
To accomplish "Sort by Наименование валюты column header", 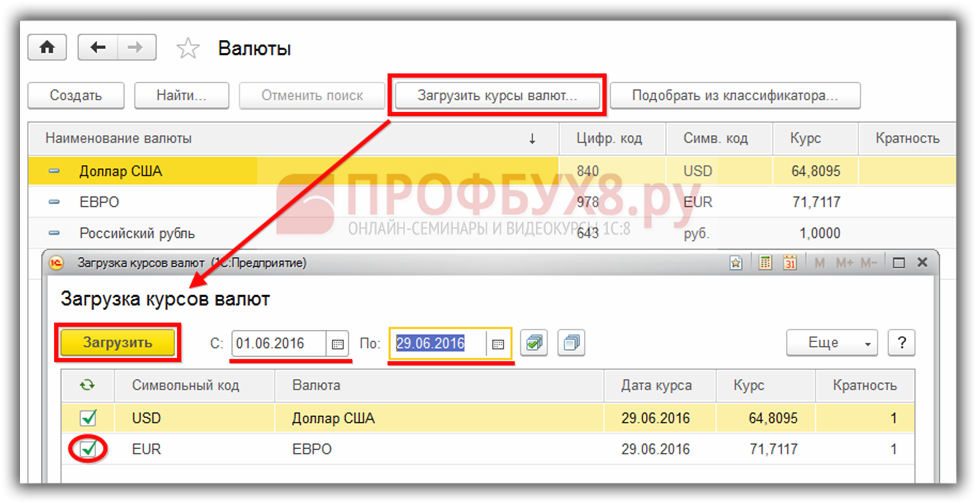I will [293, 138].
